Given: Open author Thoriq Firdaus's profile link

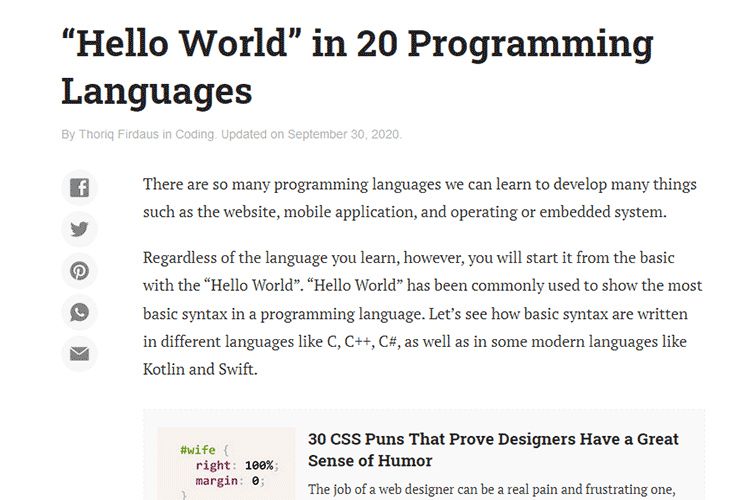Looking at the screenshot, I should 120,134.
